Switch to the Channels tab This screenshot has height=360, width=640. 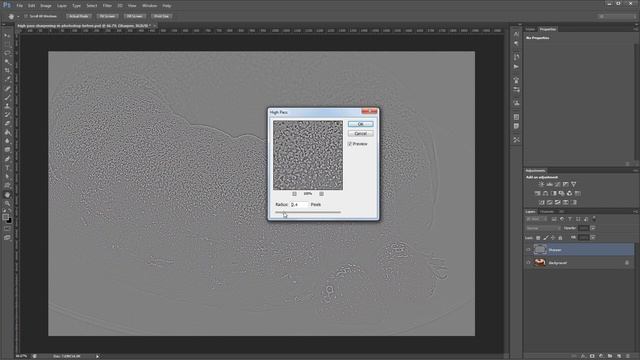pyautogui.click(x=547, y=211)
